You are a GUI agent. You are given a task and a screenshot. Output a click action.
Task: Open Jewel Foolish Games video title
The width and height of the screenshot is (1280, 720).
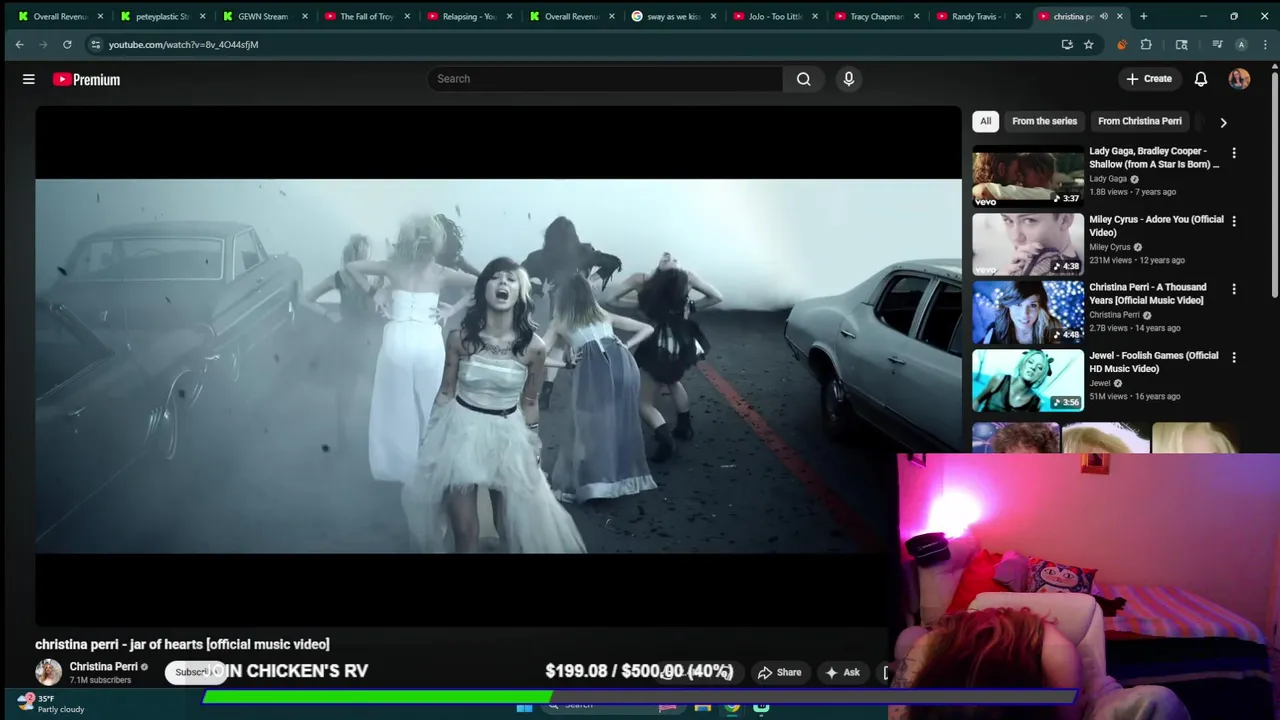click(x=1154, y=361)
